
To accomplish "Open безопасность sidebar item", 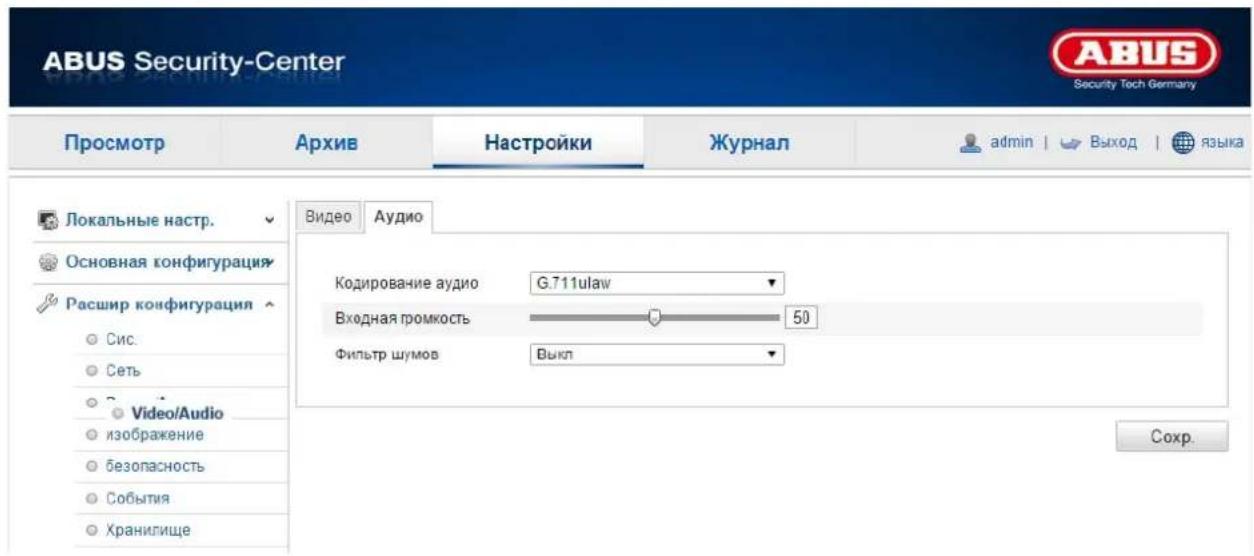I will (157, 466).
